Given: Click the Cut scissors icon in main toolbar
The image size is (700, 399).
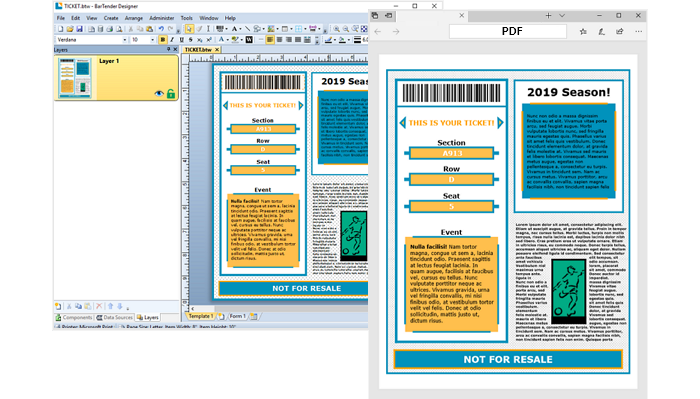Looking at the screenshot, I should tap(131, 29).
